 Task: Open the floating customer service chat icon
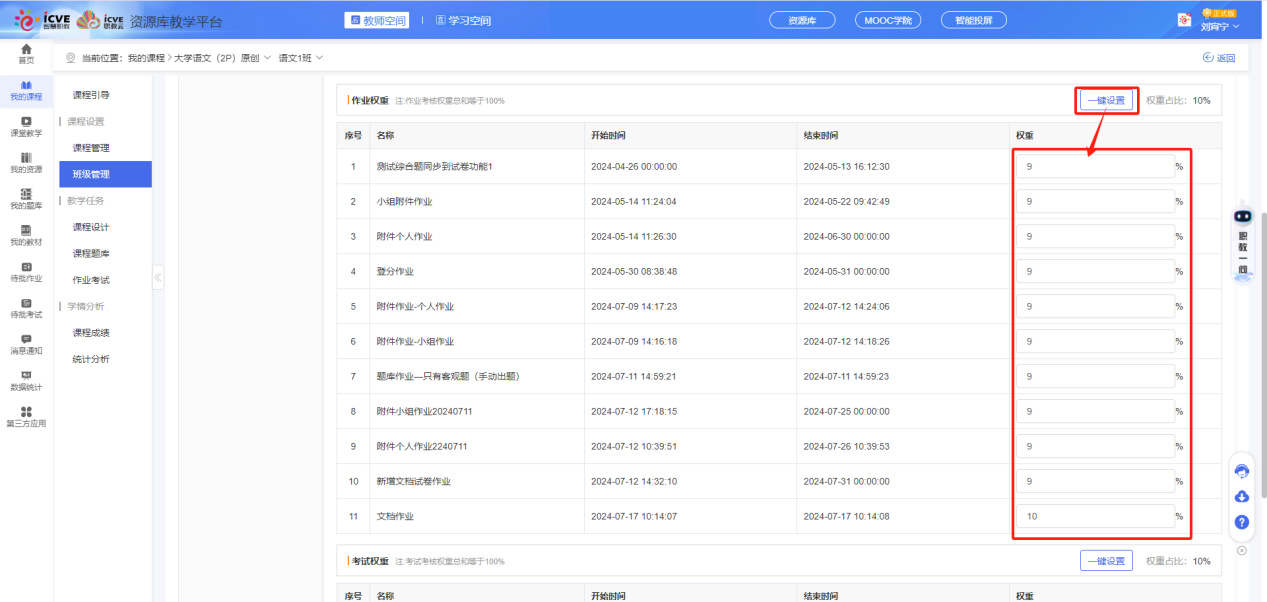(1241, 470)
